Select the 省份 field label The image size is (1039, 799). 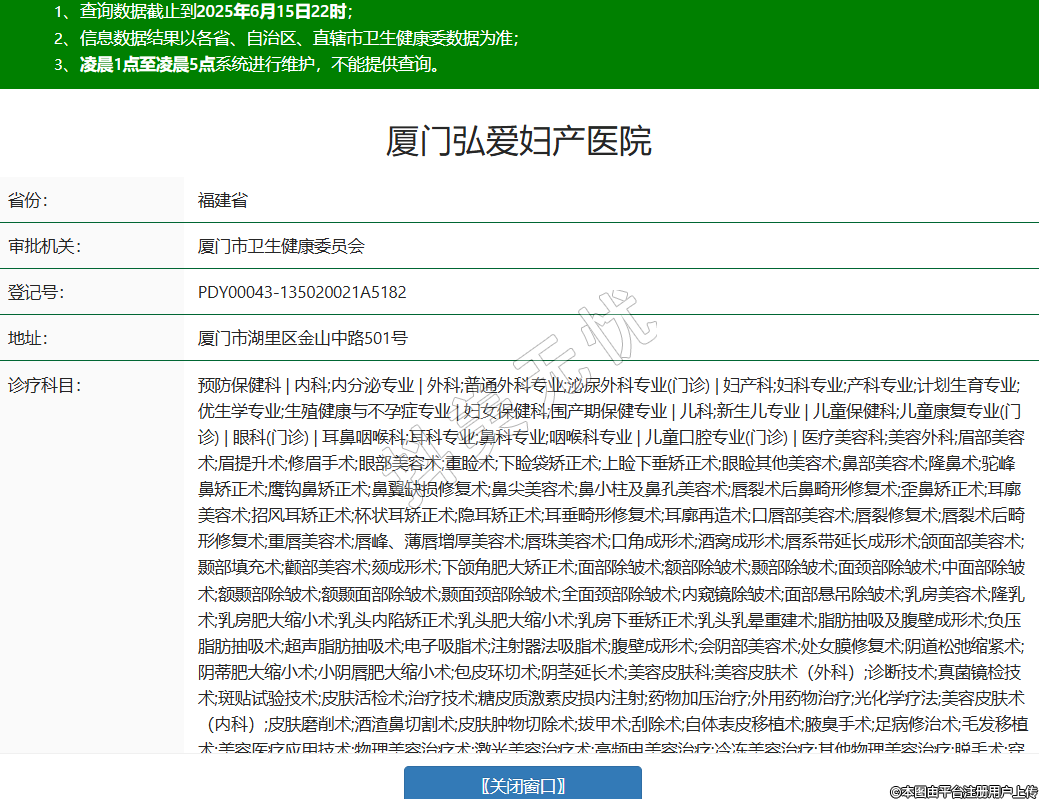pos(29,200)
